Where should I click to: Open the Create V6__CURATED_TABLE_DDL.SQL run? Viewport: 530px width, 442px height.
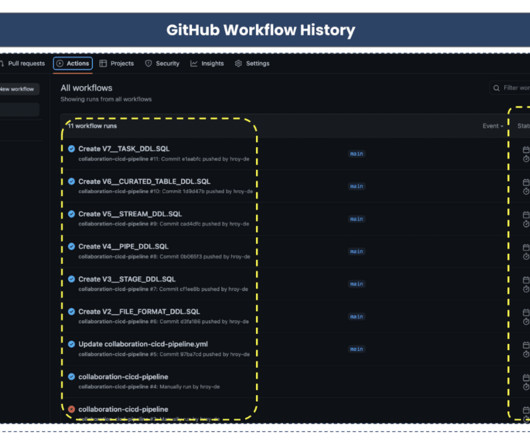pyautogui.click(x=144, y=181)
